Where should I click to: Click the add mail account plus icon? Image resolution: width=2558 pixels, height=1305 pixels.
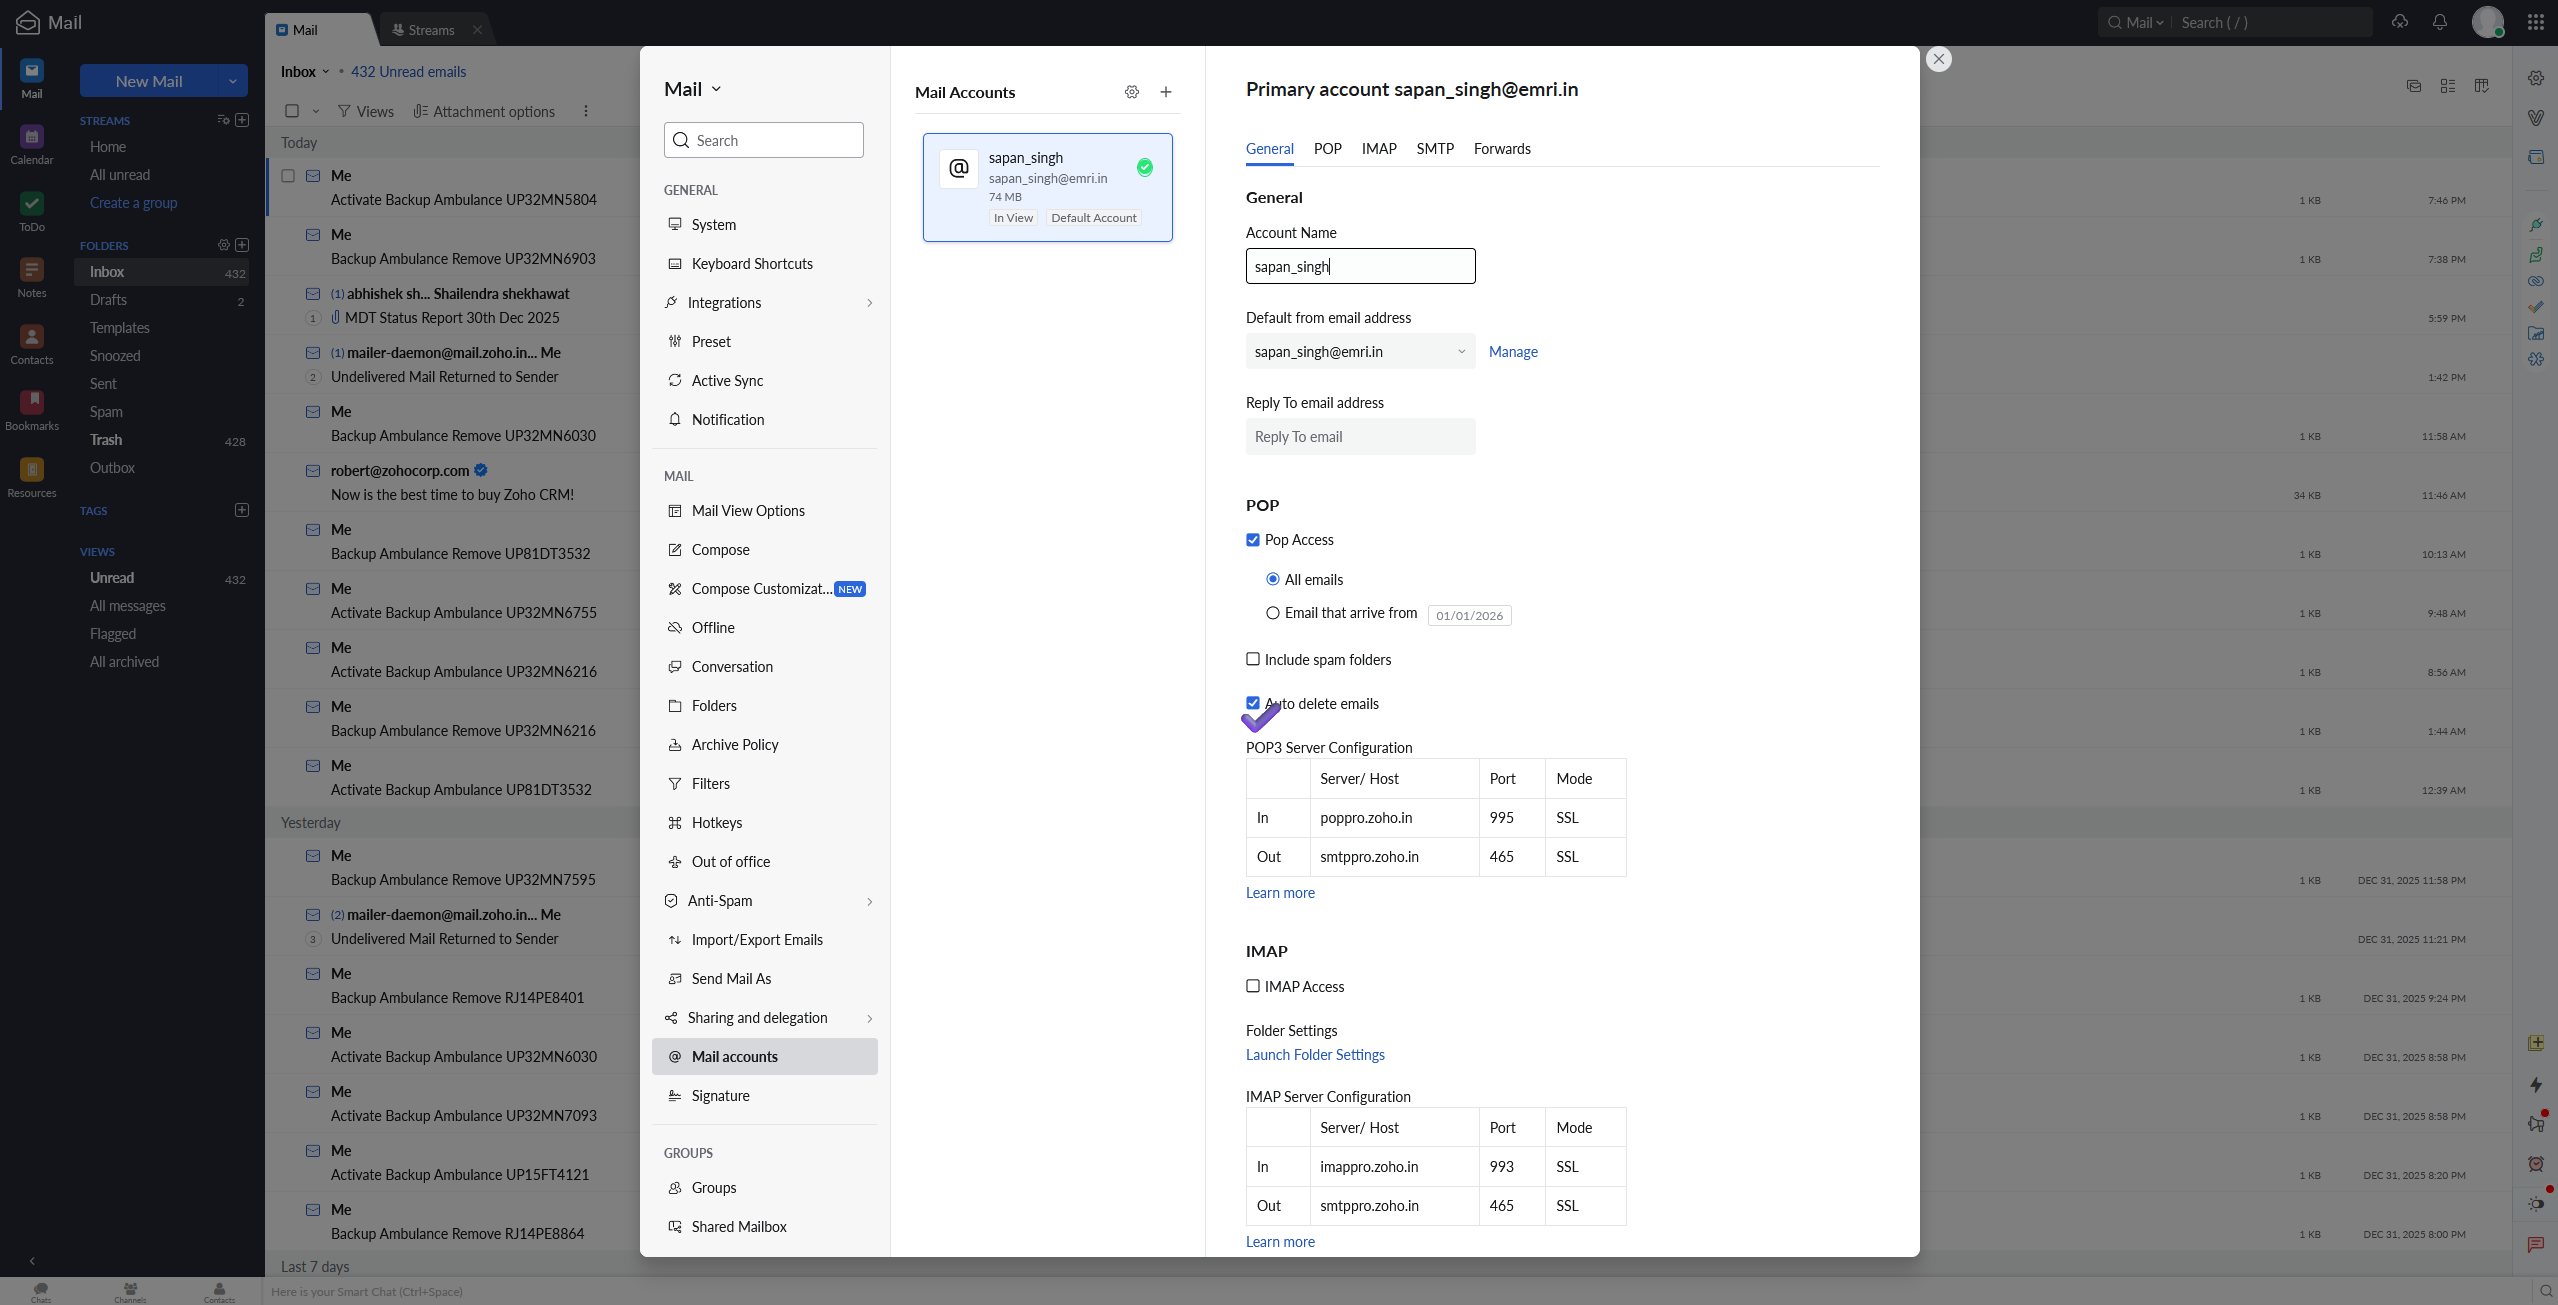1166,92
